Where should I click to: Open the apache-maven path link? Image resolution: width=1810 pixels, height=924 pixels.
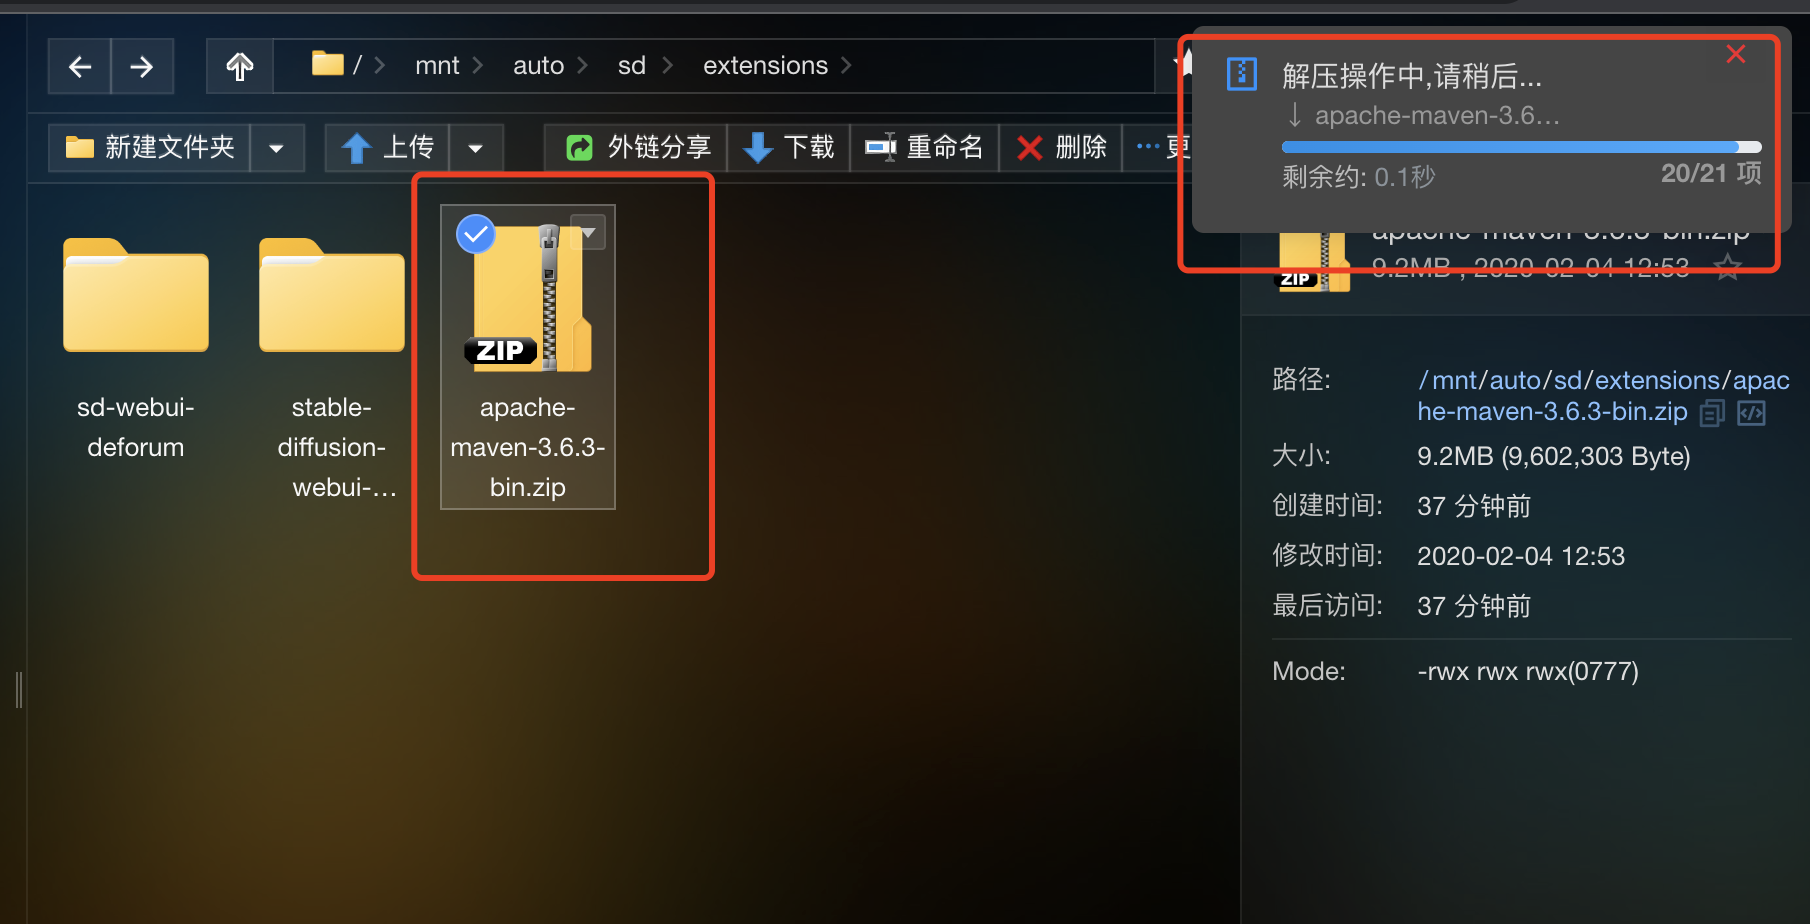(x=1603, y=396)
